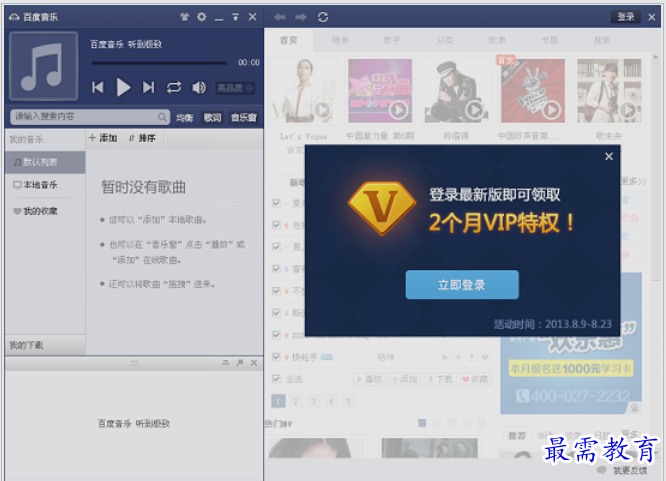Focus the 请输入搜索内容 search field

click(x=90, y=117)
